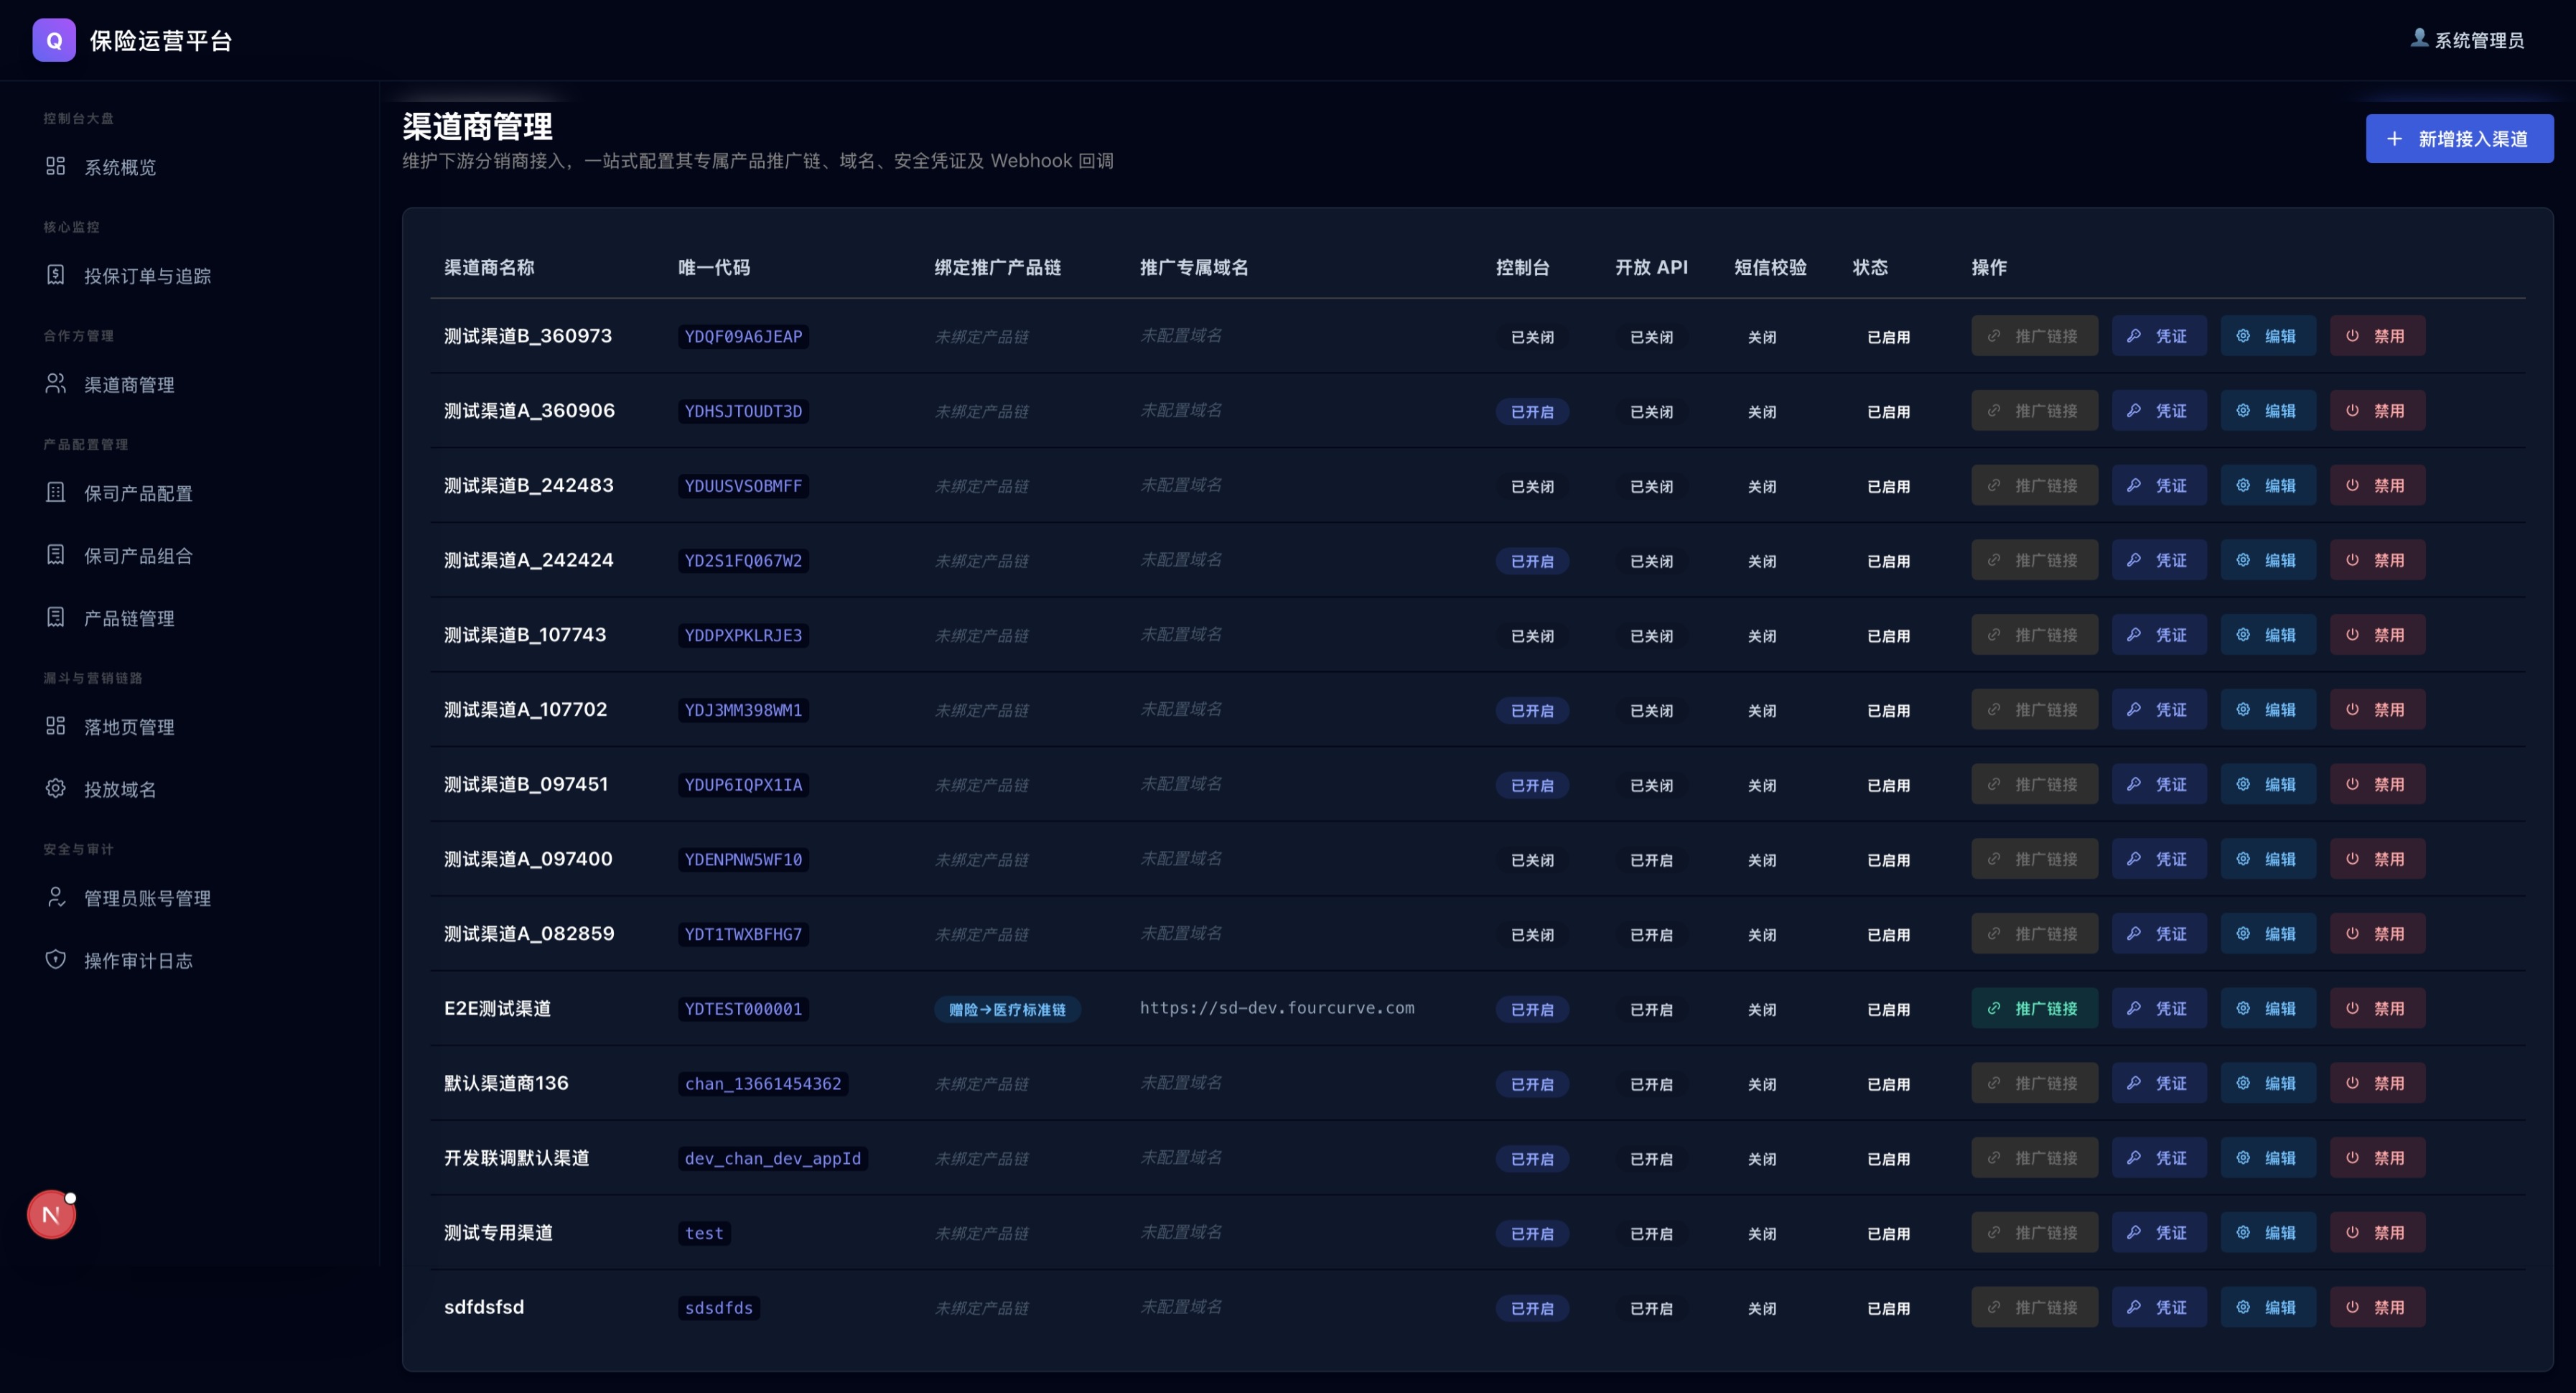
Task: Click the code YD2S1FQ067W2
Action: pos(743,561)
